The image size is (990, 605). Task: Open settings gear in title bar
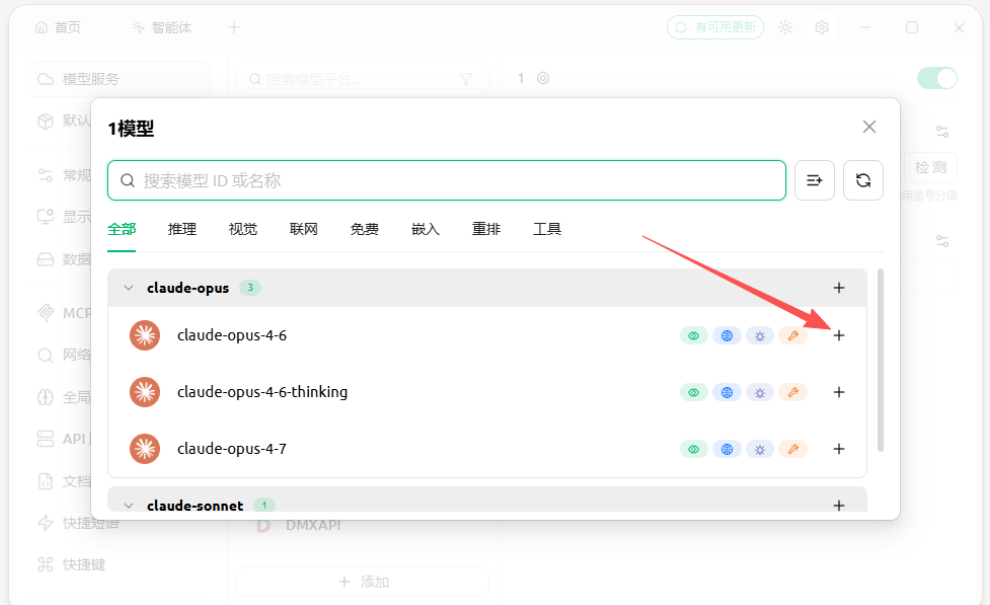[821, 28]
